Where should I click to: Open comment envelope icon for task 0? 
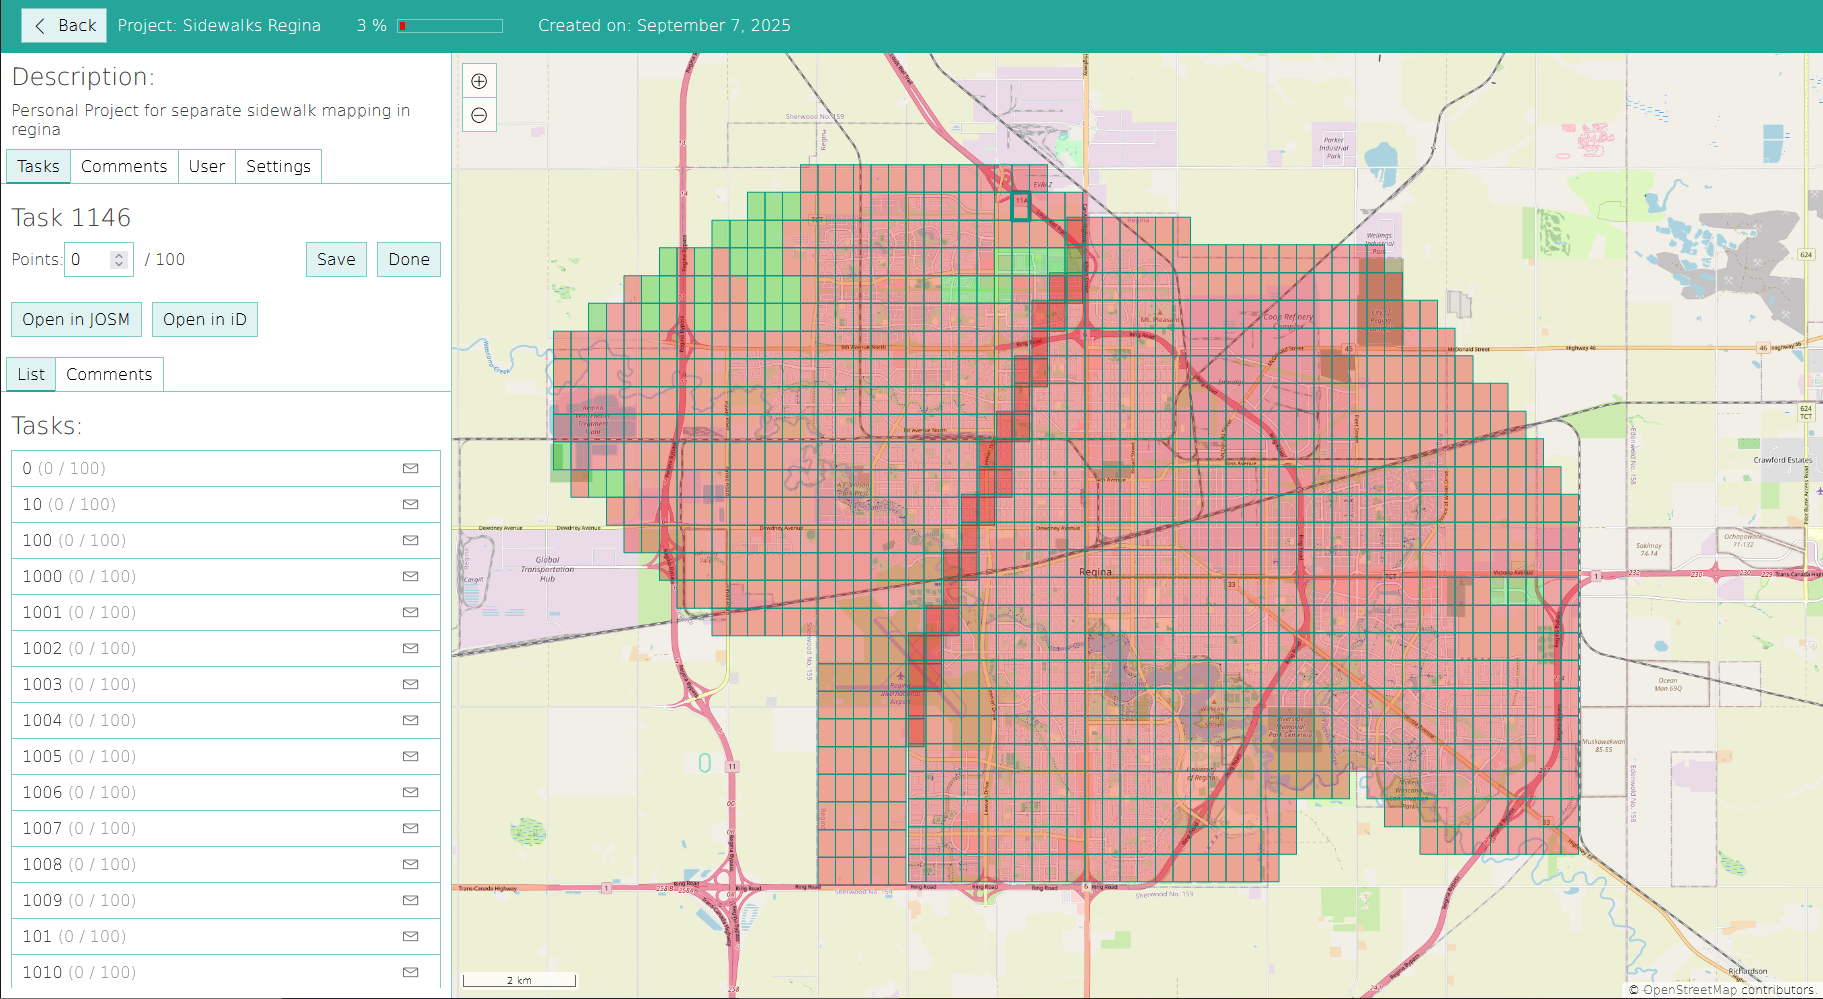click(x=410, y=468)
